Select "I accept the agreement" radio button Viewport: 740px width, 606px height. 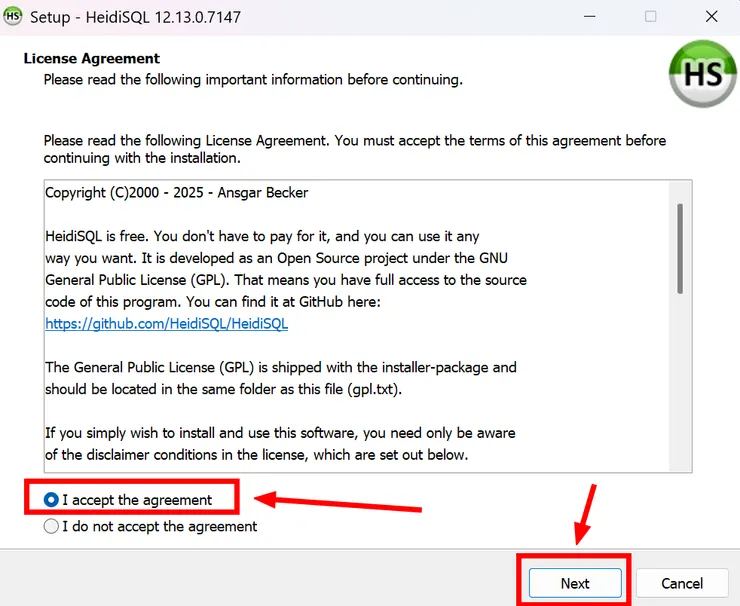click(128, 500)
